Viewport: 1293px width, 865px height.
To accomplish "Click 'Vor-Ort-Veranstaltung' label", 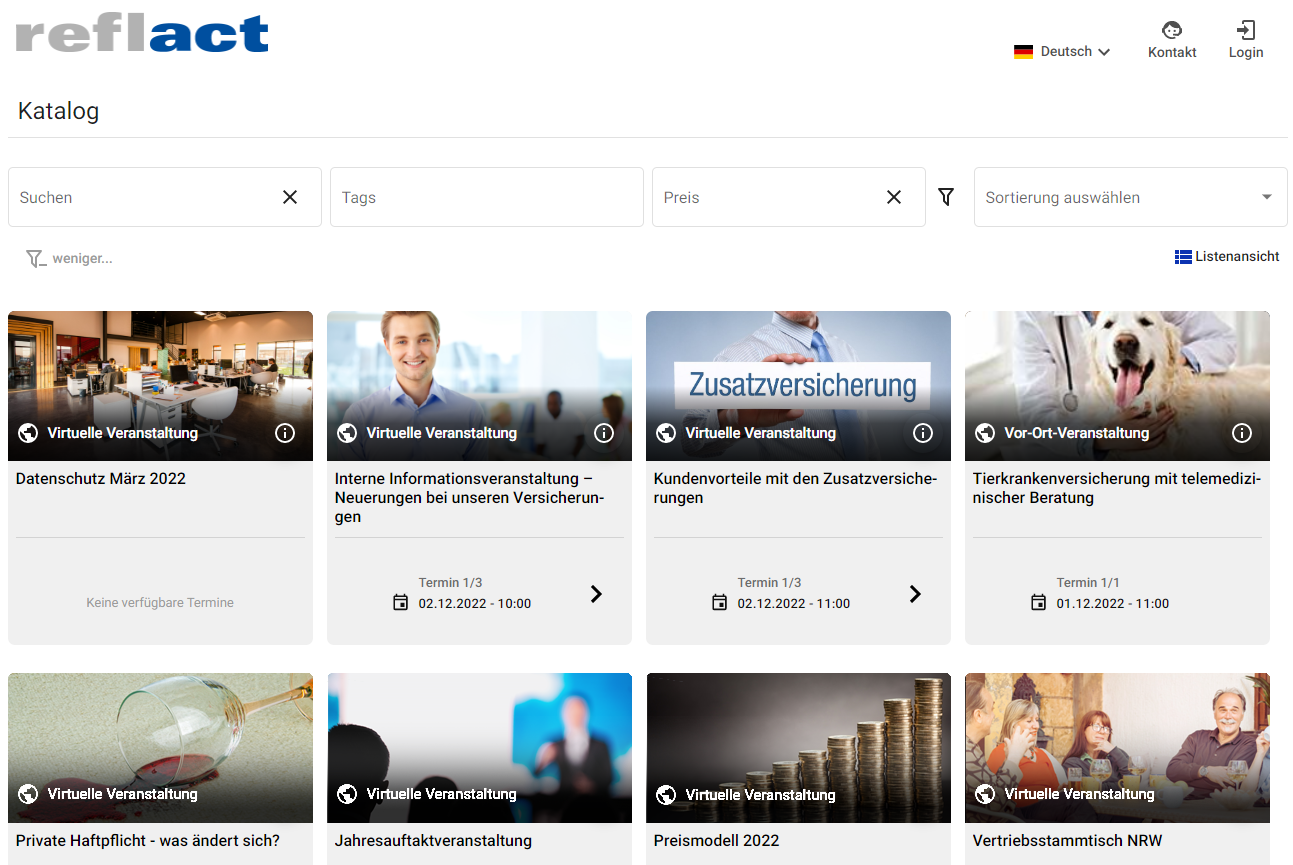I will coord(1077,433).
